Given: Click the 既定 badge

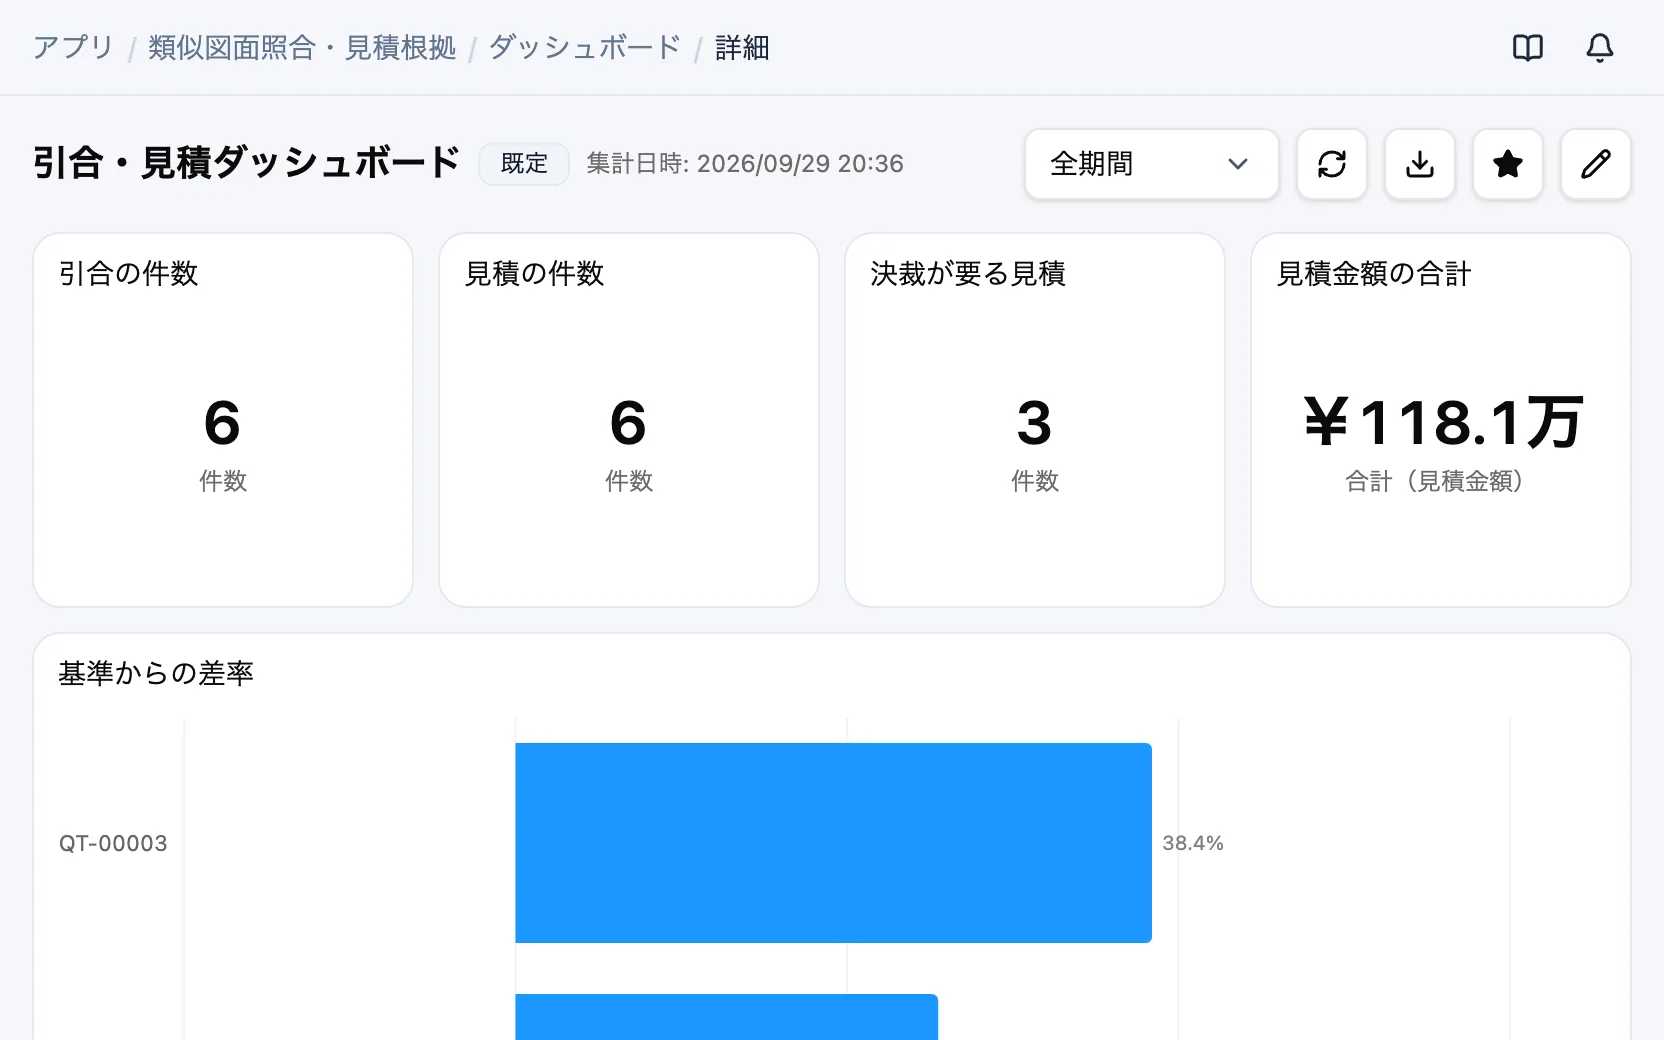Looking at the screenshot, I should [x=524, y=163].
